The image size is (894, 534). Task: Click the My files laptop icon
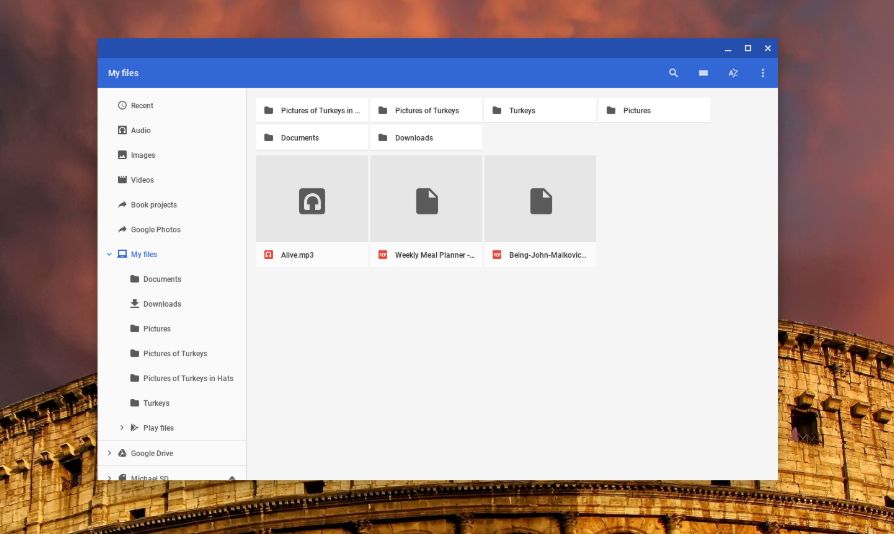point(122,254)
